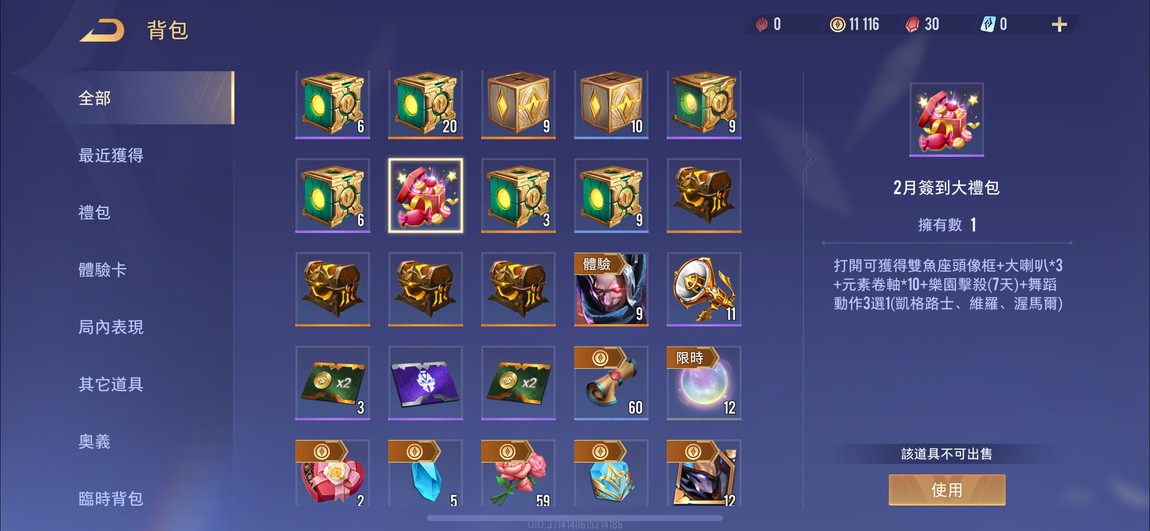The width and height of the screenshot is (1150, 531).
Task: Select the blue crystal item with count 5
Action: 425,473
